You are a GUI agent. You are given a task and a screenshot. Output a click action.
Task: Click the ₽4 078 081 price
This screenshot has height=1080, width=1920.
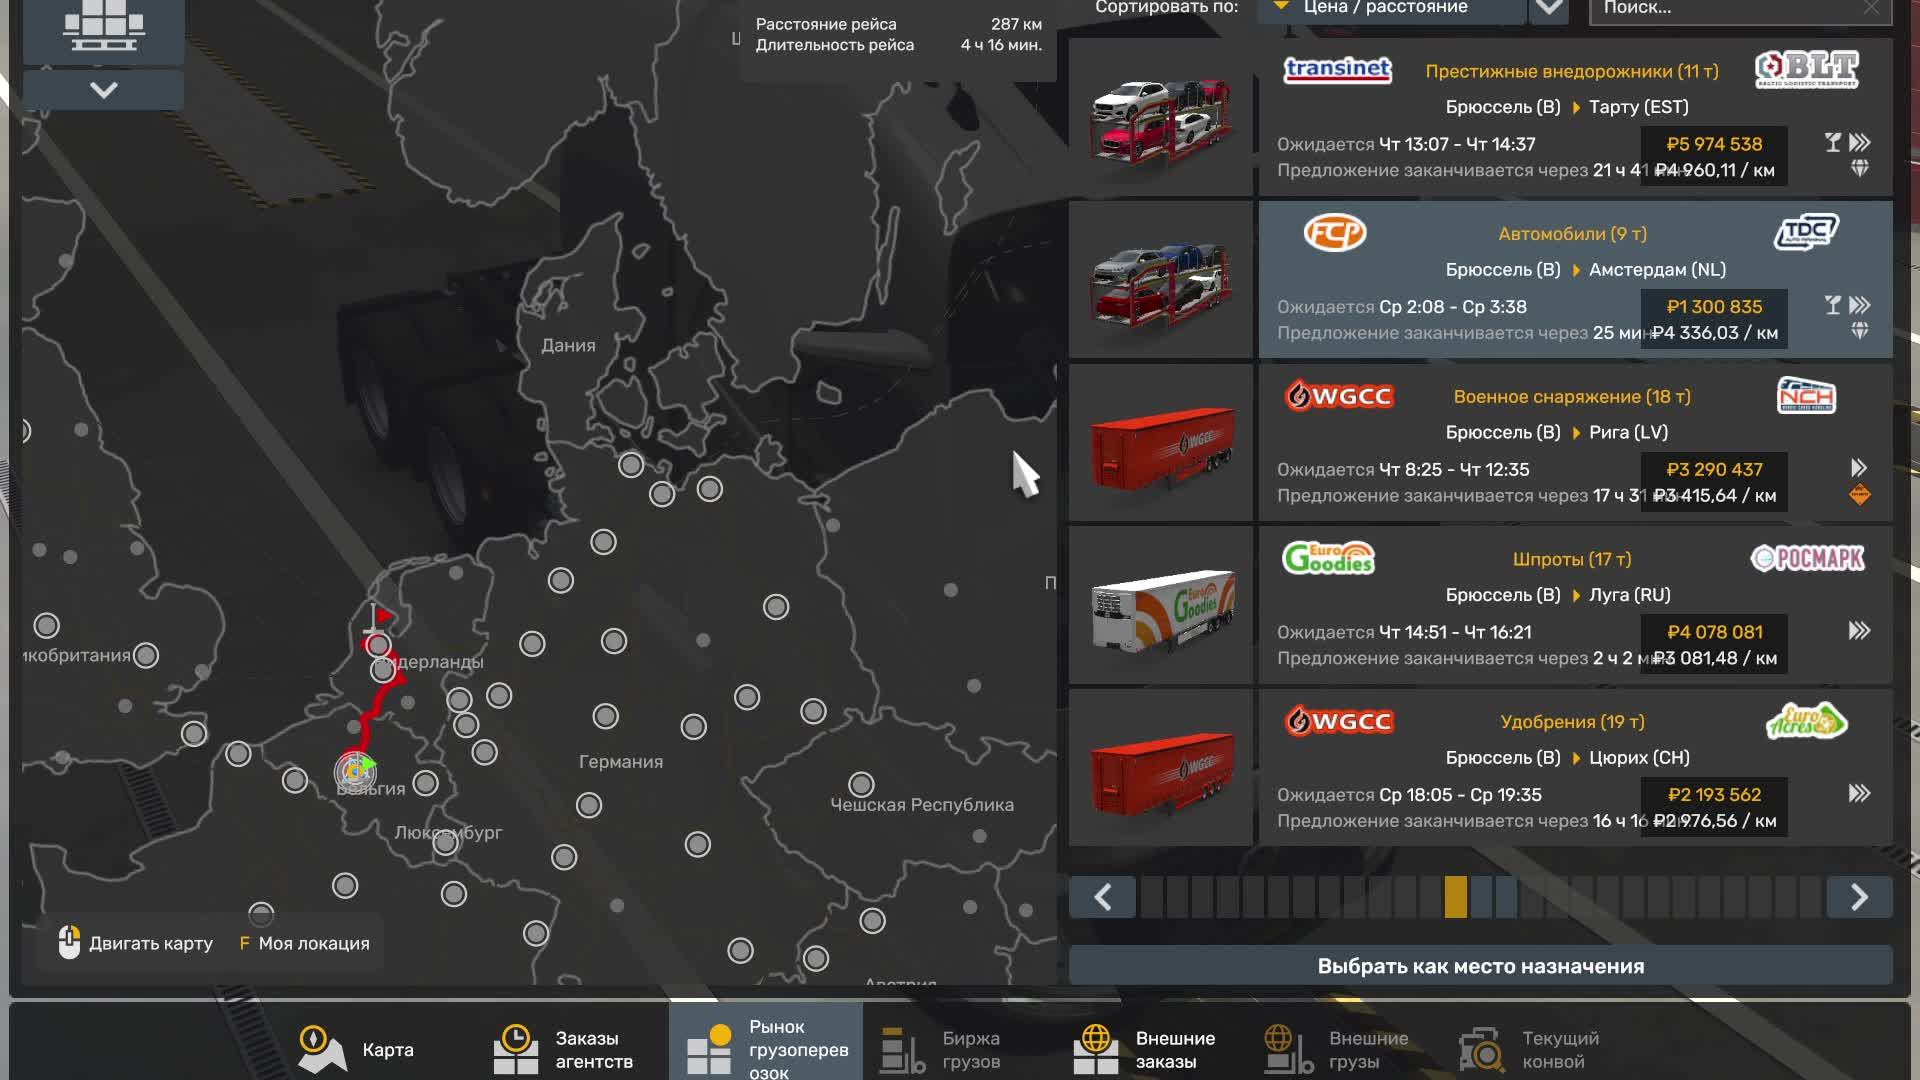pyautogui.click(x=1714, y=632)
